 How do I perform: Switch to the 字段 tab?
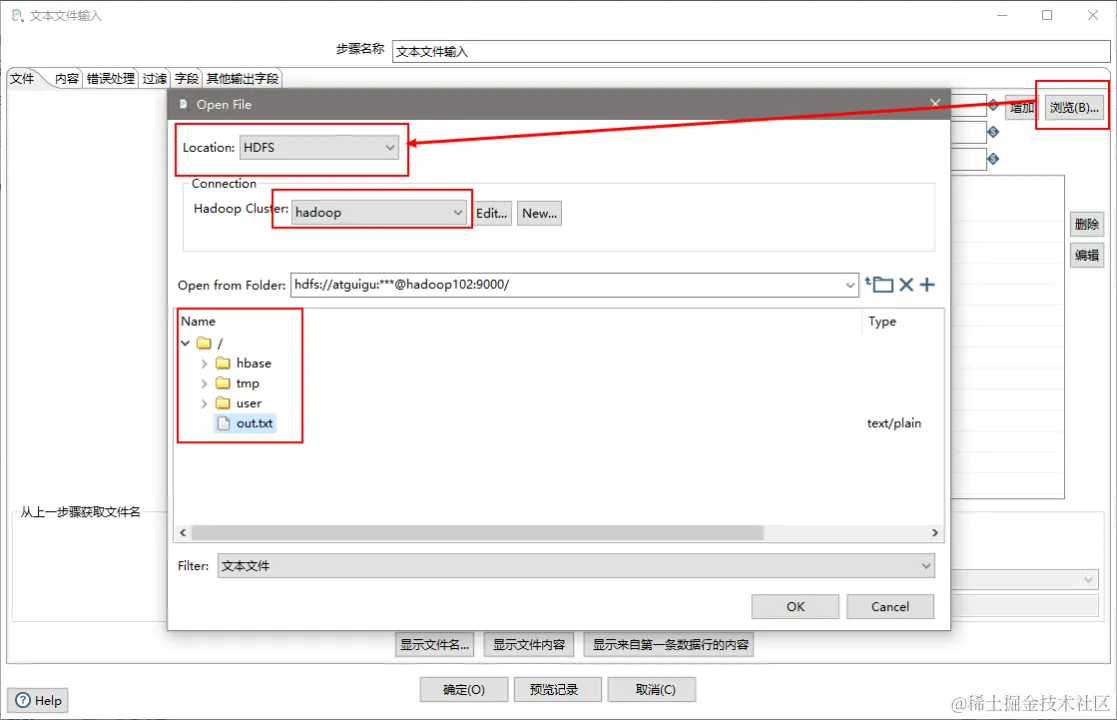click(x=187, y=78)
